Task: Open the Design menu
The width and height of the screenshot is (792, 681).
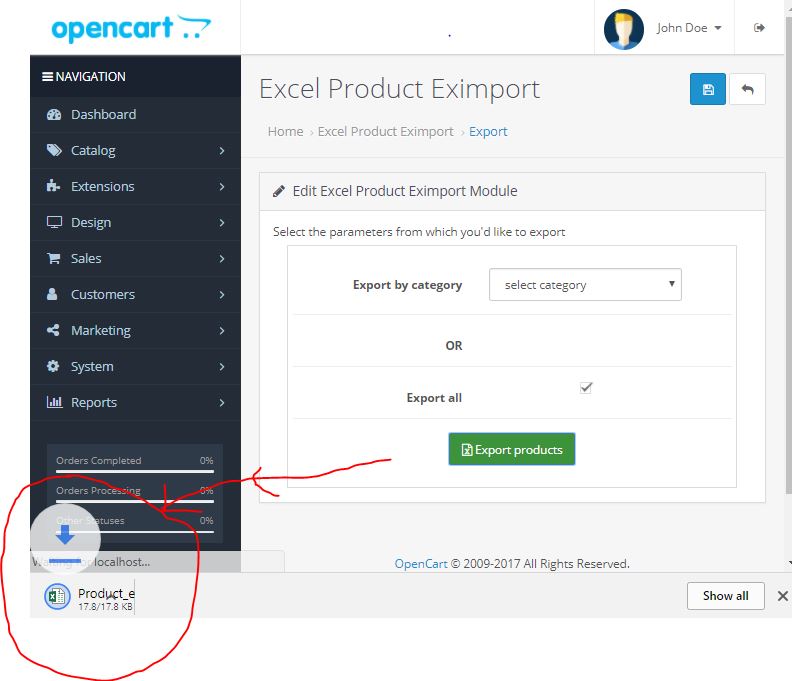Action: coord(135,222)
